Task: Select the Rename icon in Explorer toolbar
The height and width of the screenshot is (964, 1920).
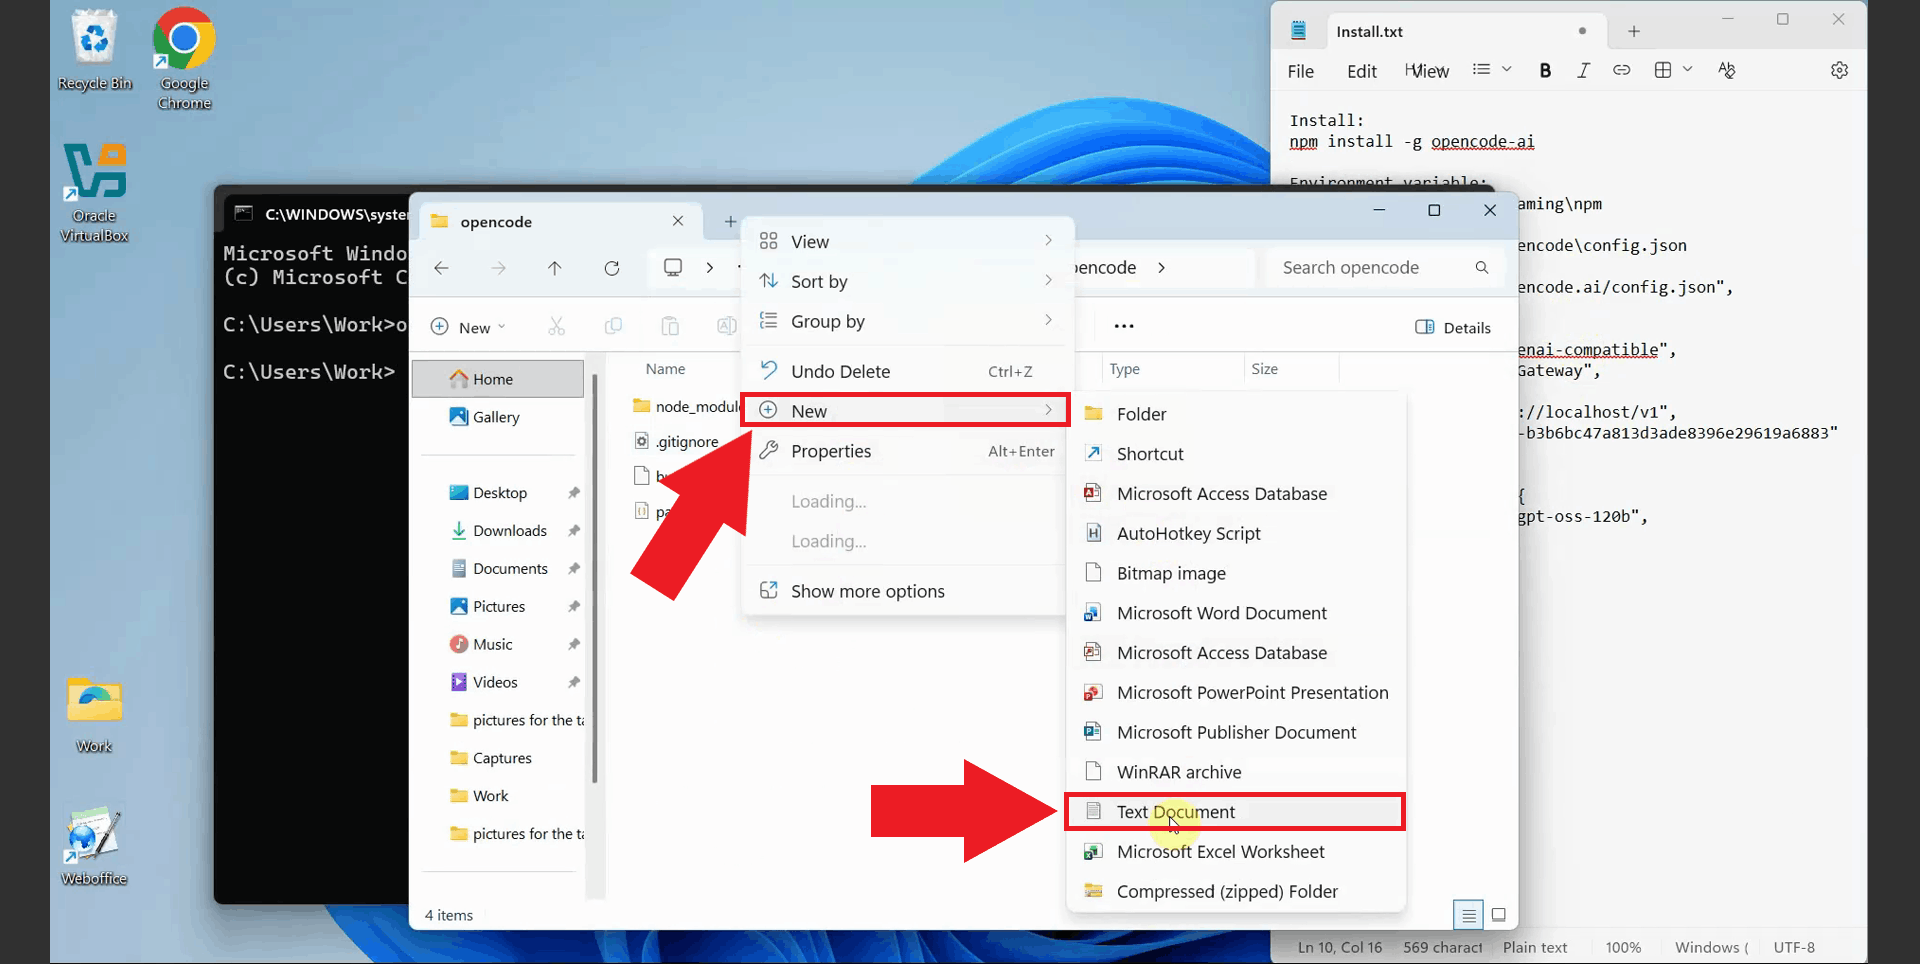Action: pyautogui.click(x=726, y=326)
